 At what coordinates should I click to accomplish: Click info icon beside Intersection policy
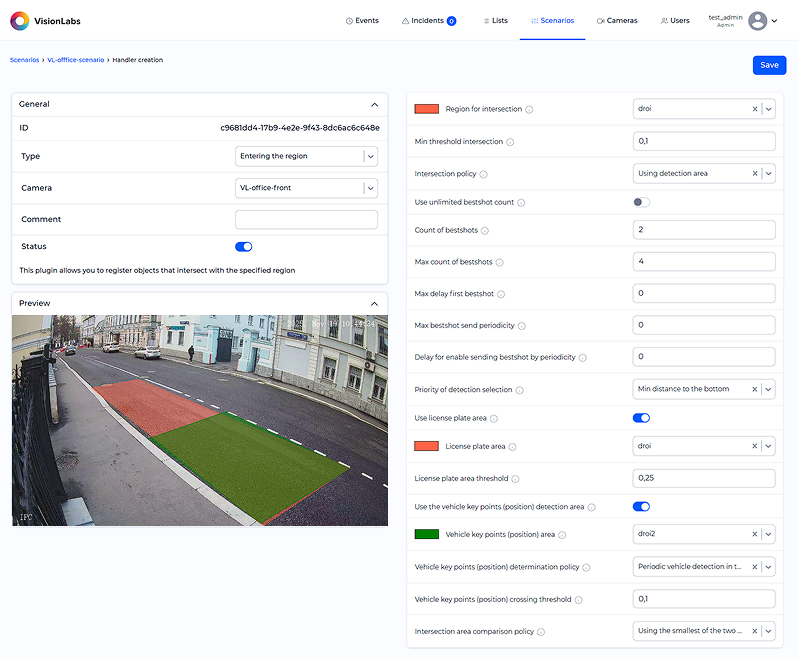pyautogui.click(x=484, y=174)
